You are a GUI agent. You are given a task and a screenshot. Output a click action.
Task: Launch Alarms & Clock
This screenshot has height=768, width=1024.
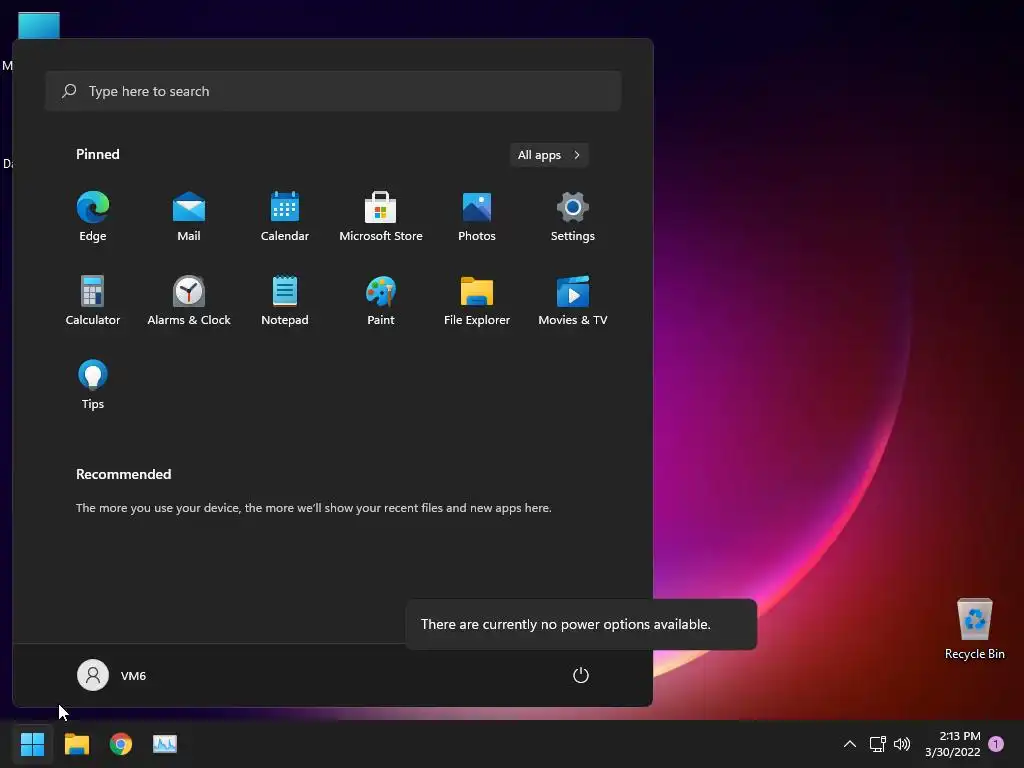click(189, 301)
